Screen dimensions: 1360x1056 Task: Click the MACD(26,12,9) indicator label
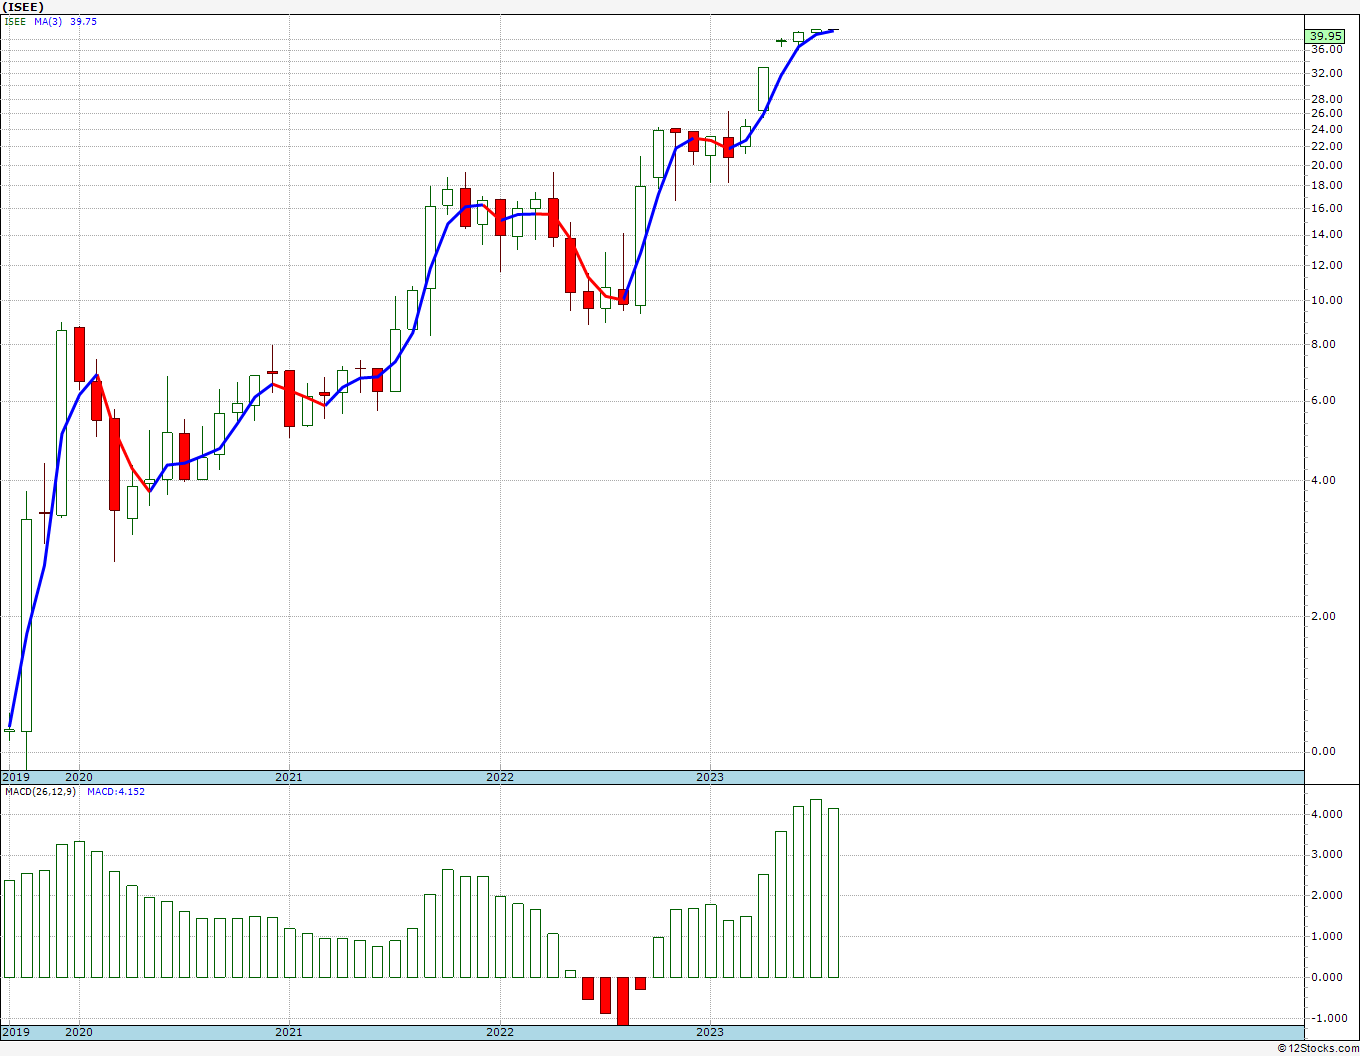point(40,792)
